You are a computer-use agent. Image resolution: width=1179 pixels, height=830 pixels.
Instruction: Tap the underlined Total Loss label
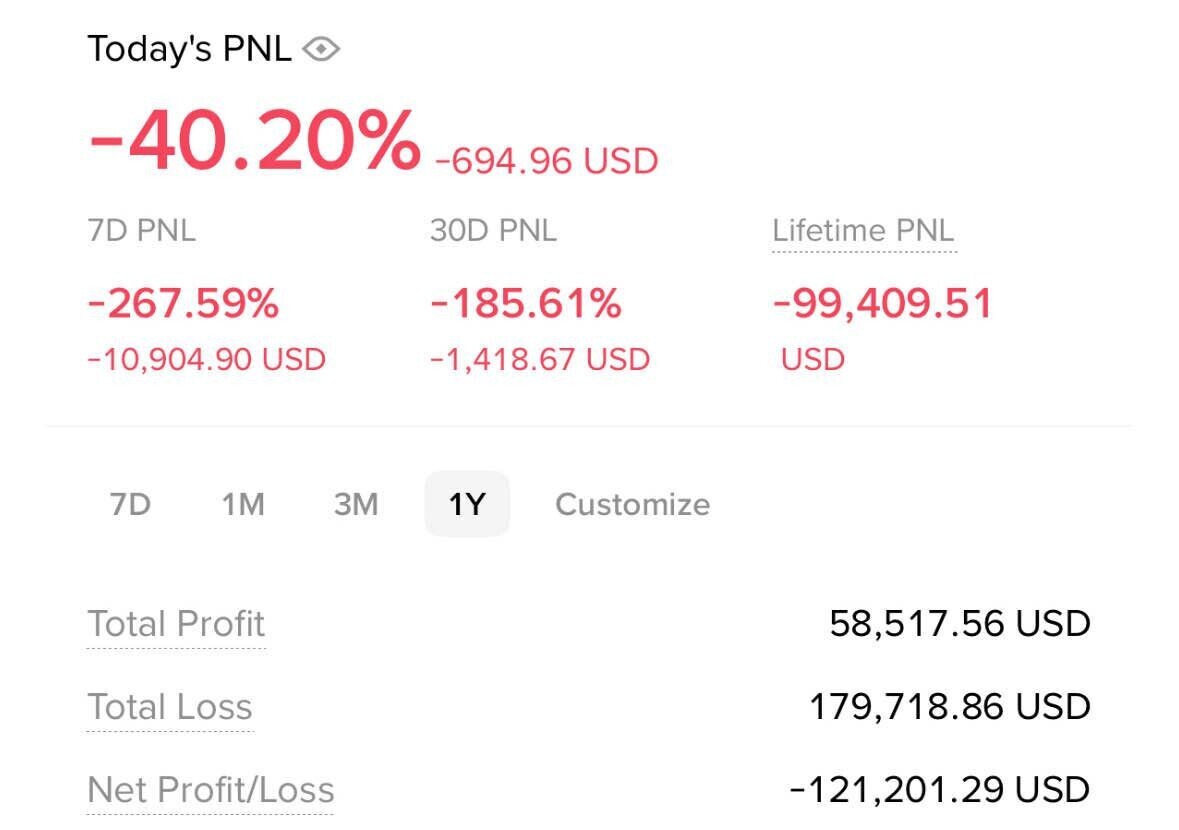point(170,707)
